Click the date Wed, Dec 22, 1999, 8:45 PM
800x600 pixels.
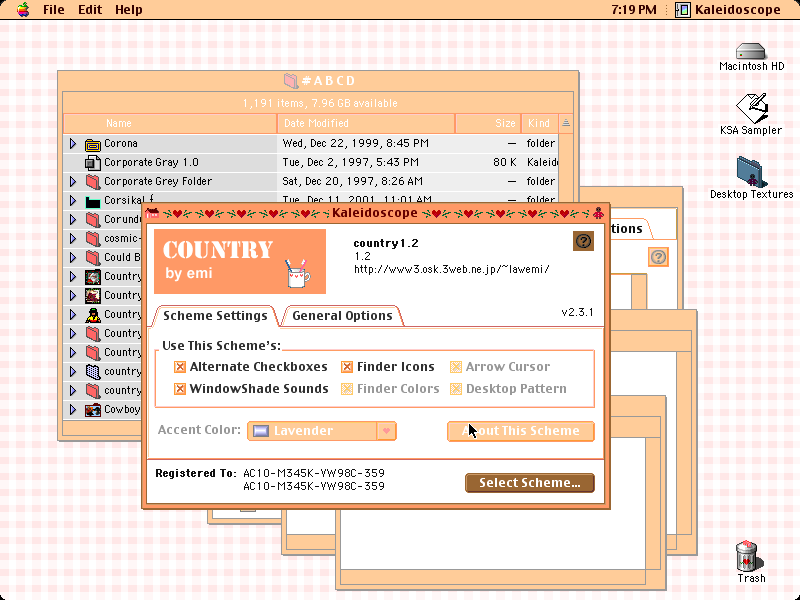[x=356, y=144]
